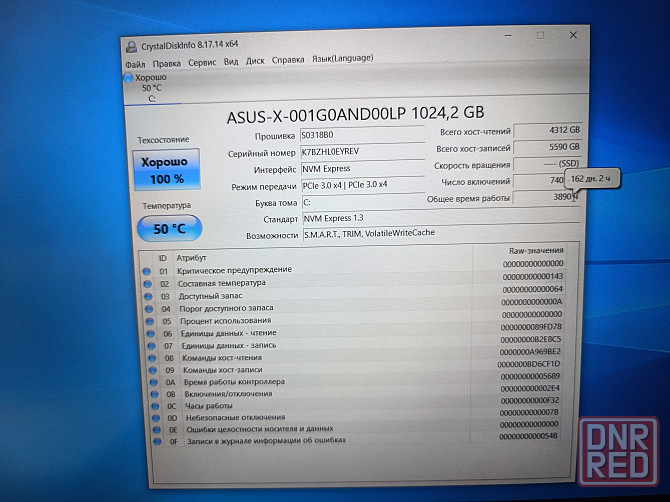Open the Язык(Language) menu
The height and width of the screenshot is (502, 670).
click(343, 58)
